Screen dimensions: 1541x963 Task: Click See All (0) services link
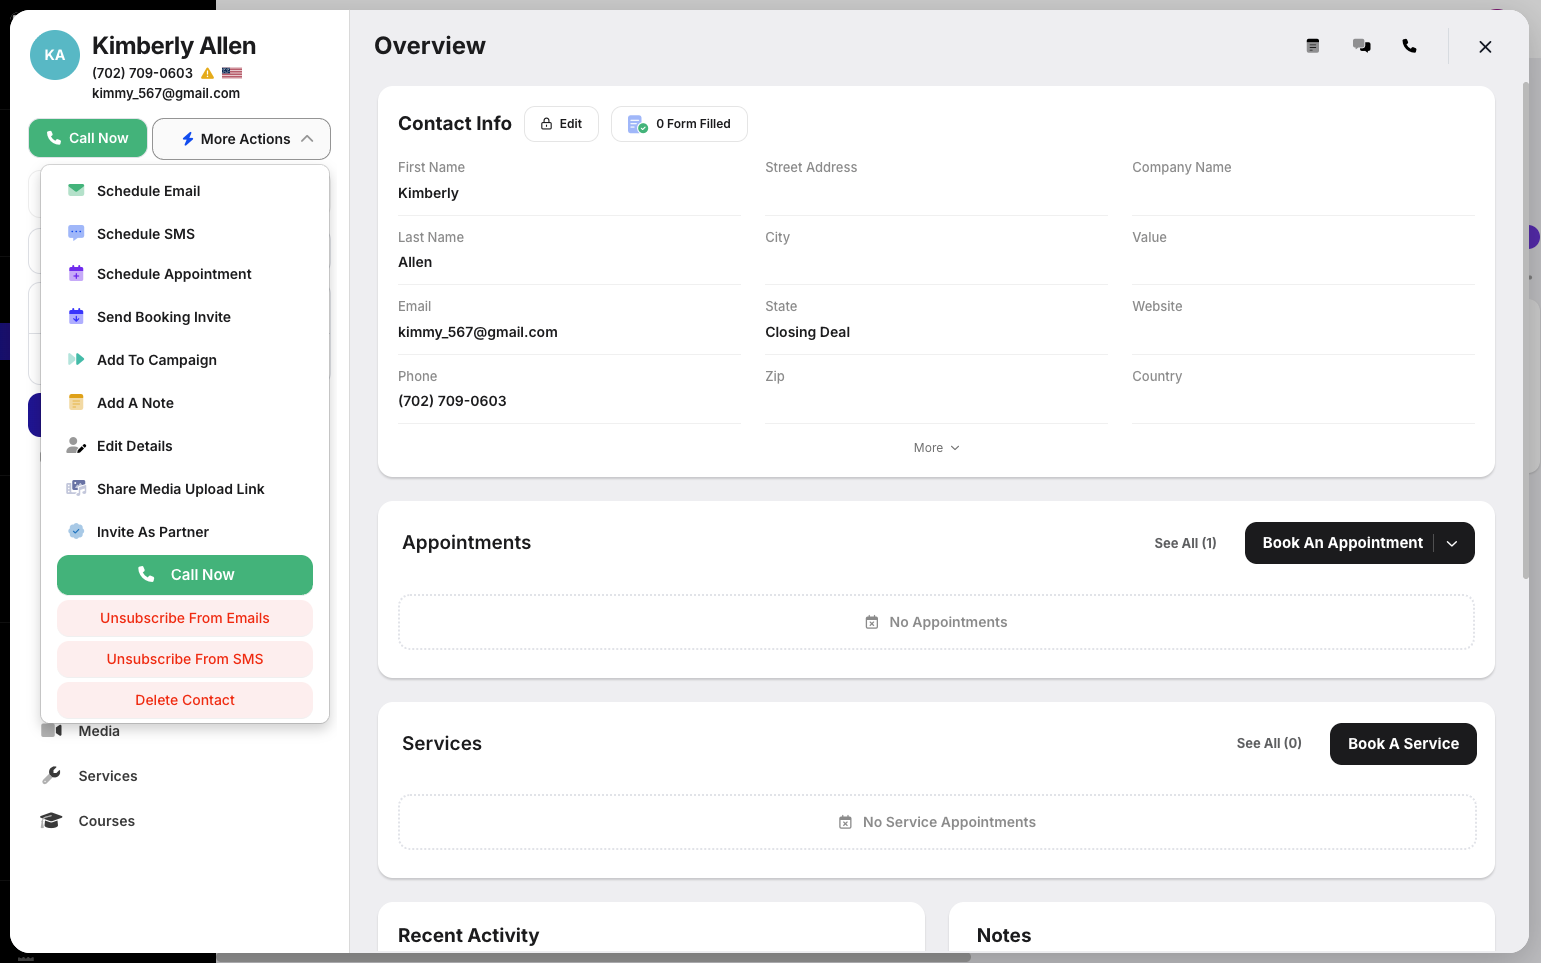click(1269, 743)
